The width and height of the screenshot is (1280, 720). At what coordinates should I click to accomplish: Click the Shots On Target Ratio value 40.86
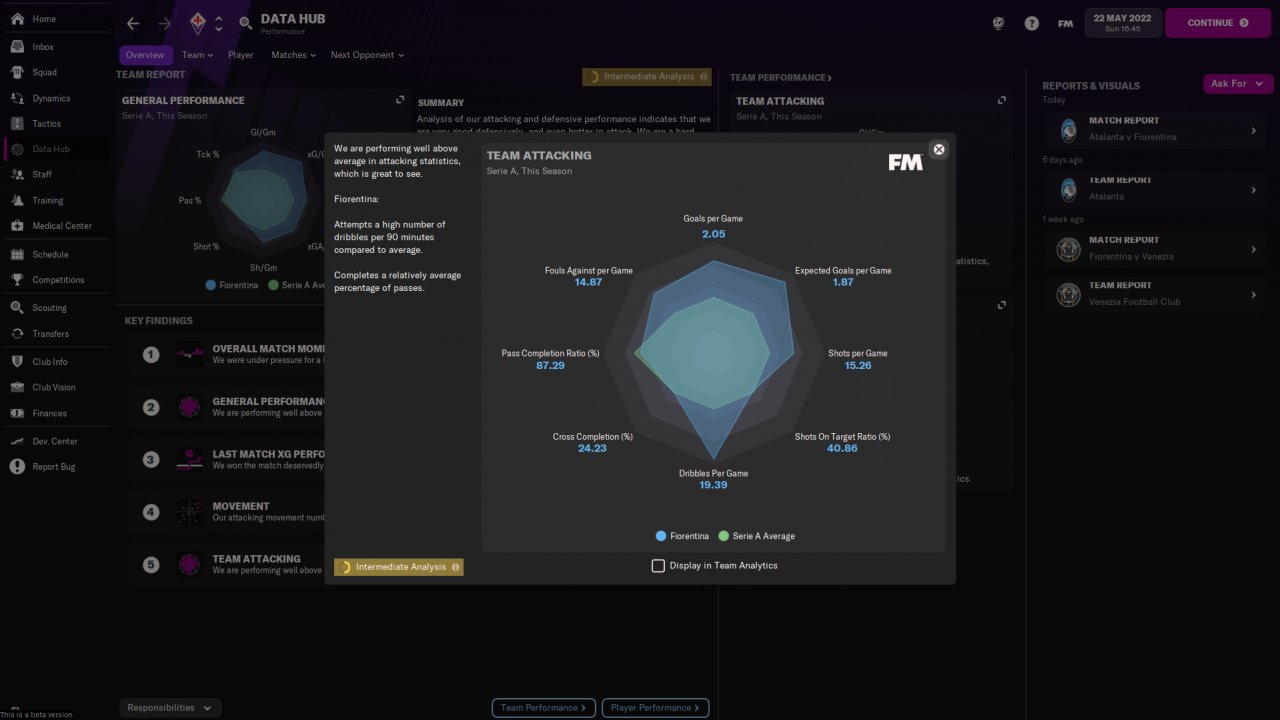[x=842, y=448]
